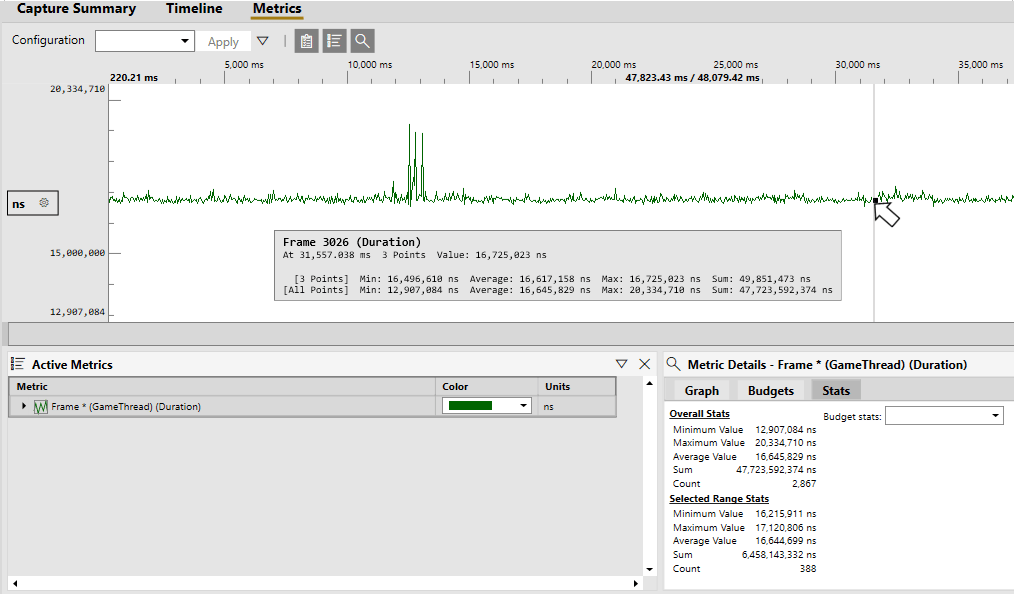
Task: Open Metric Details with the magnifier icon
Action: 363,42
